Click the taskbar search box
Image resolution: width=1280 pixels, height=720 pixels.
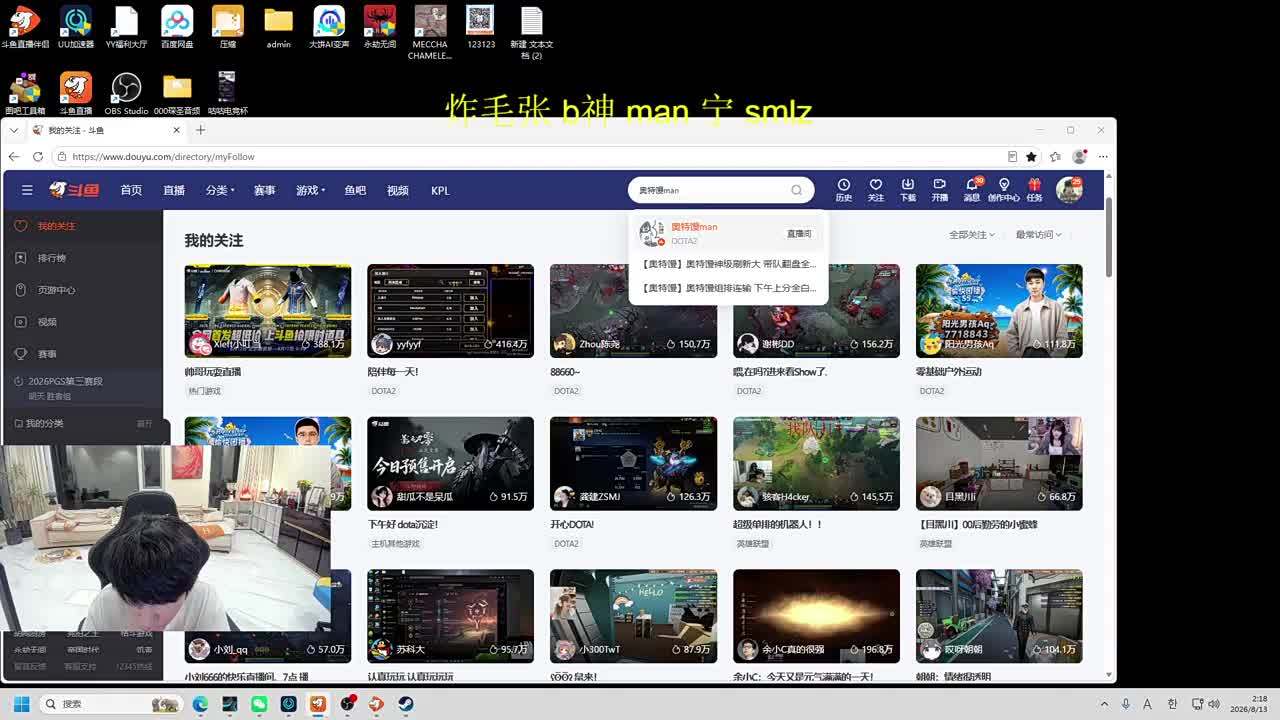(x=110, y=704)
